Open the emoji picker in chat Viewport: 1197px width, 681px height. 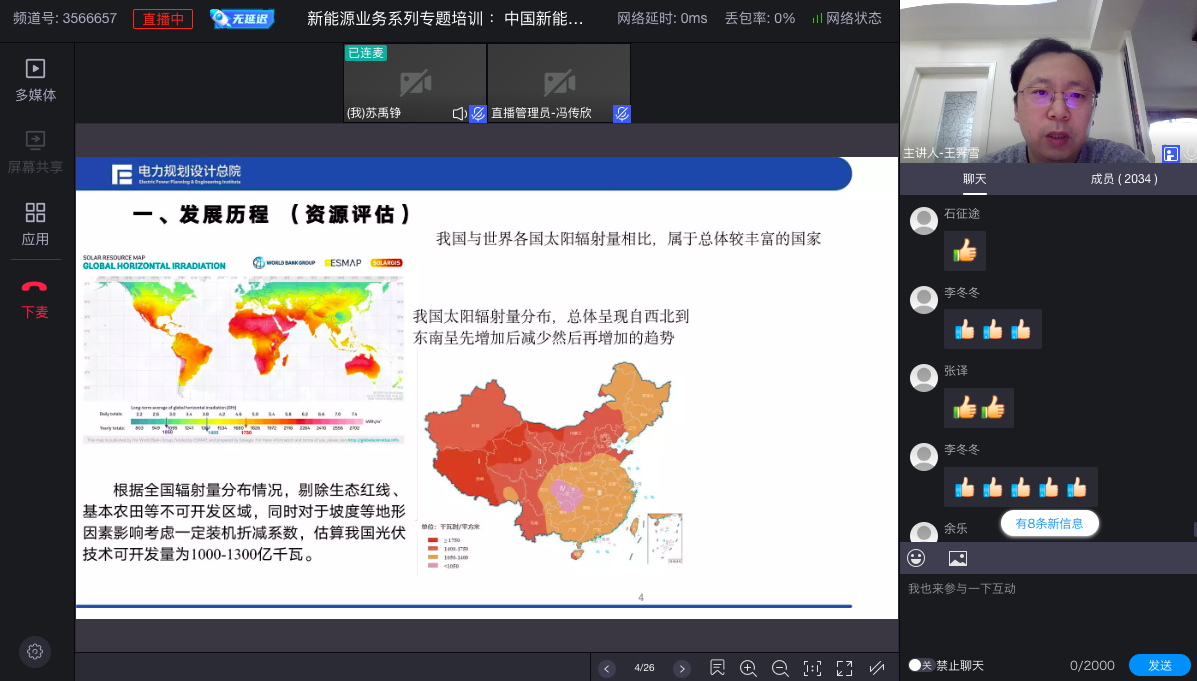point(916,557)
